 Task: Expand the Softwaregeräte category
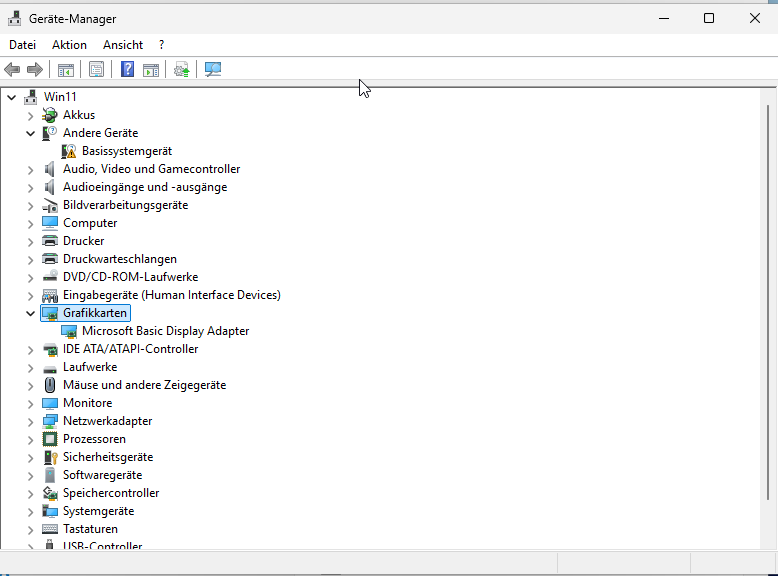tap(30, 475)
